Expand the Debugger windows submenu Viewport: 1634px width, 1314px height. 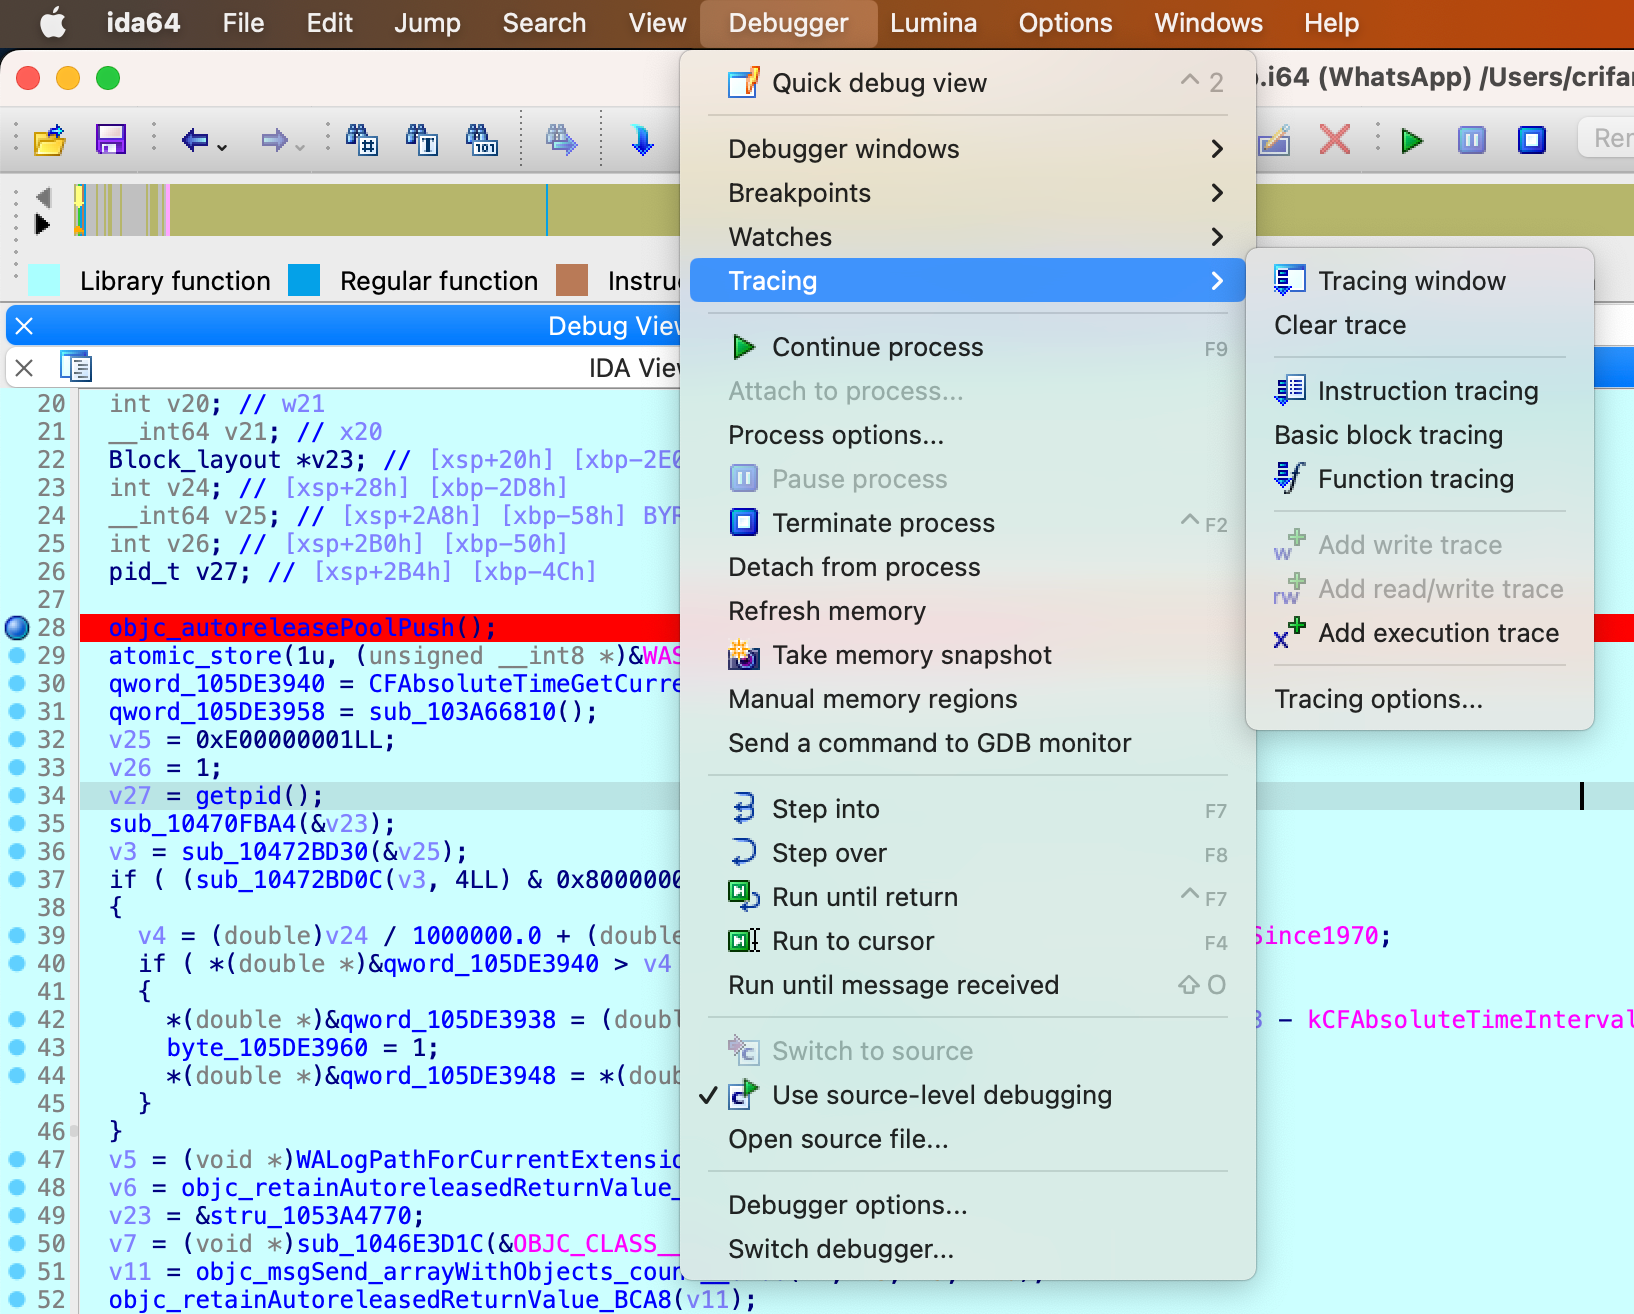[x=967, y=149]
